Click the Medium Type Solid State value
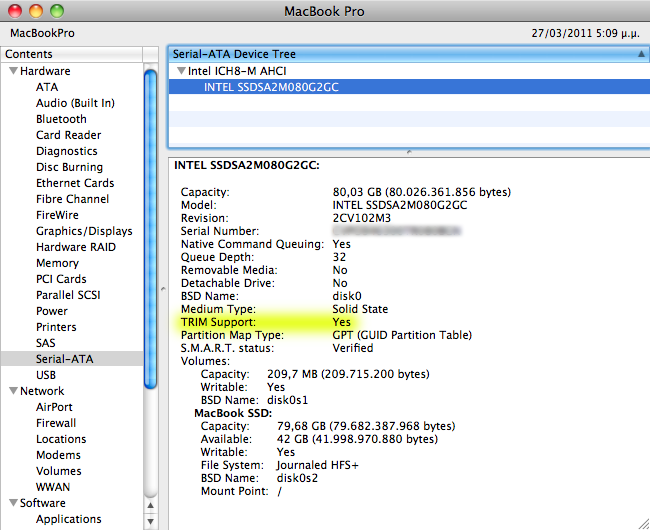The height and width of the screenshot is (530, 650). pos(360,309)
